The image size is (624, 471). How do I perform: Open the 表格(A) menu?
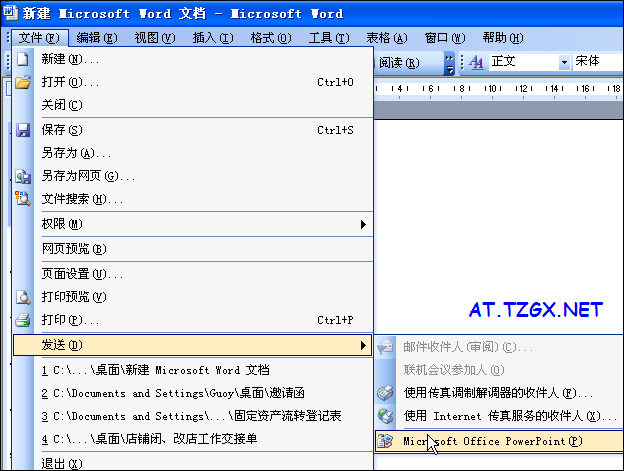(387, 38)
